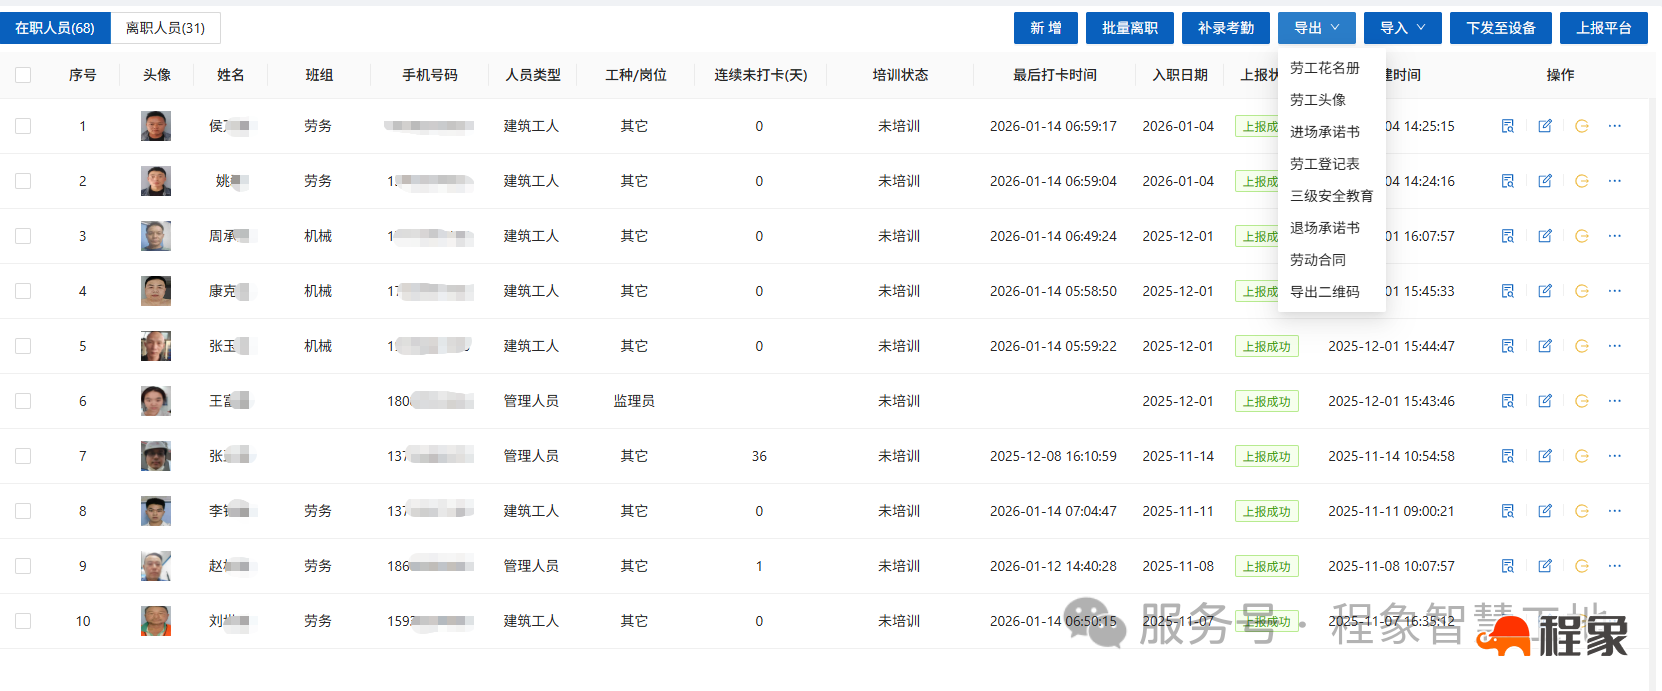Click orange resign icon in row 5 (张玉)
Screen dimensions: 1662x691
pos(1582,346)
